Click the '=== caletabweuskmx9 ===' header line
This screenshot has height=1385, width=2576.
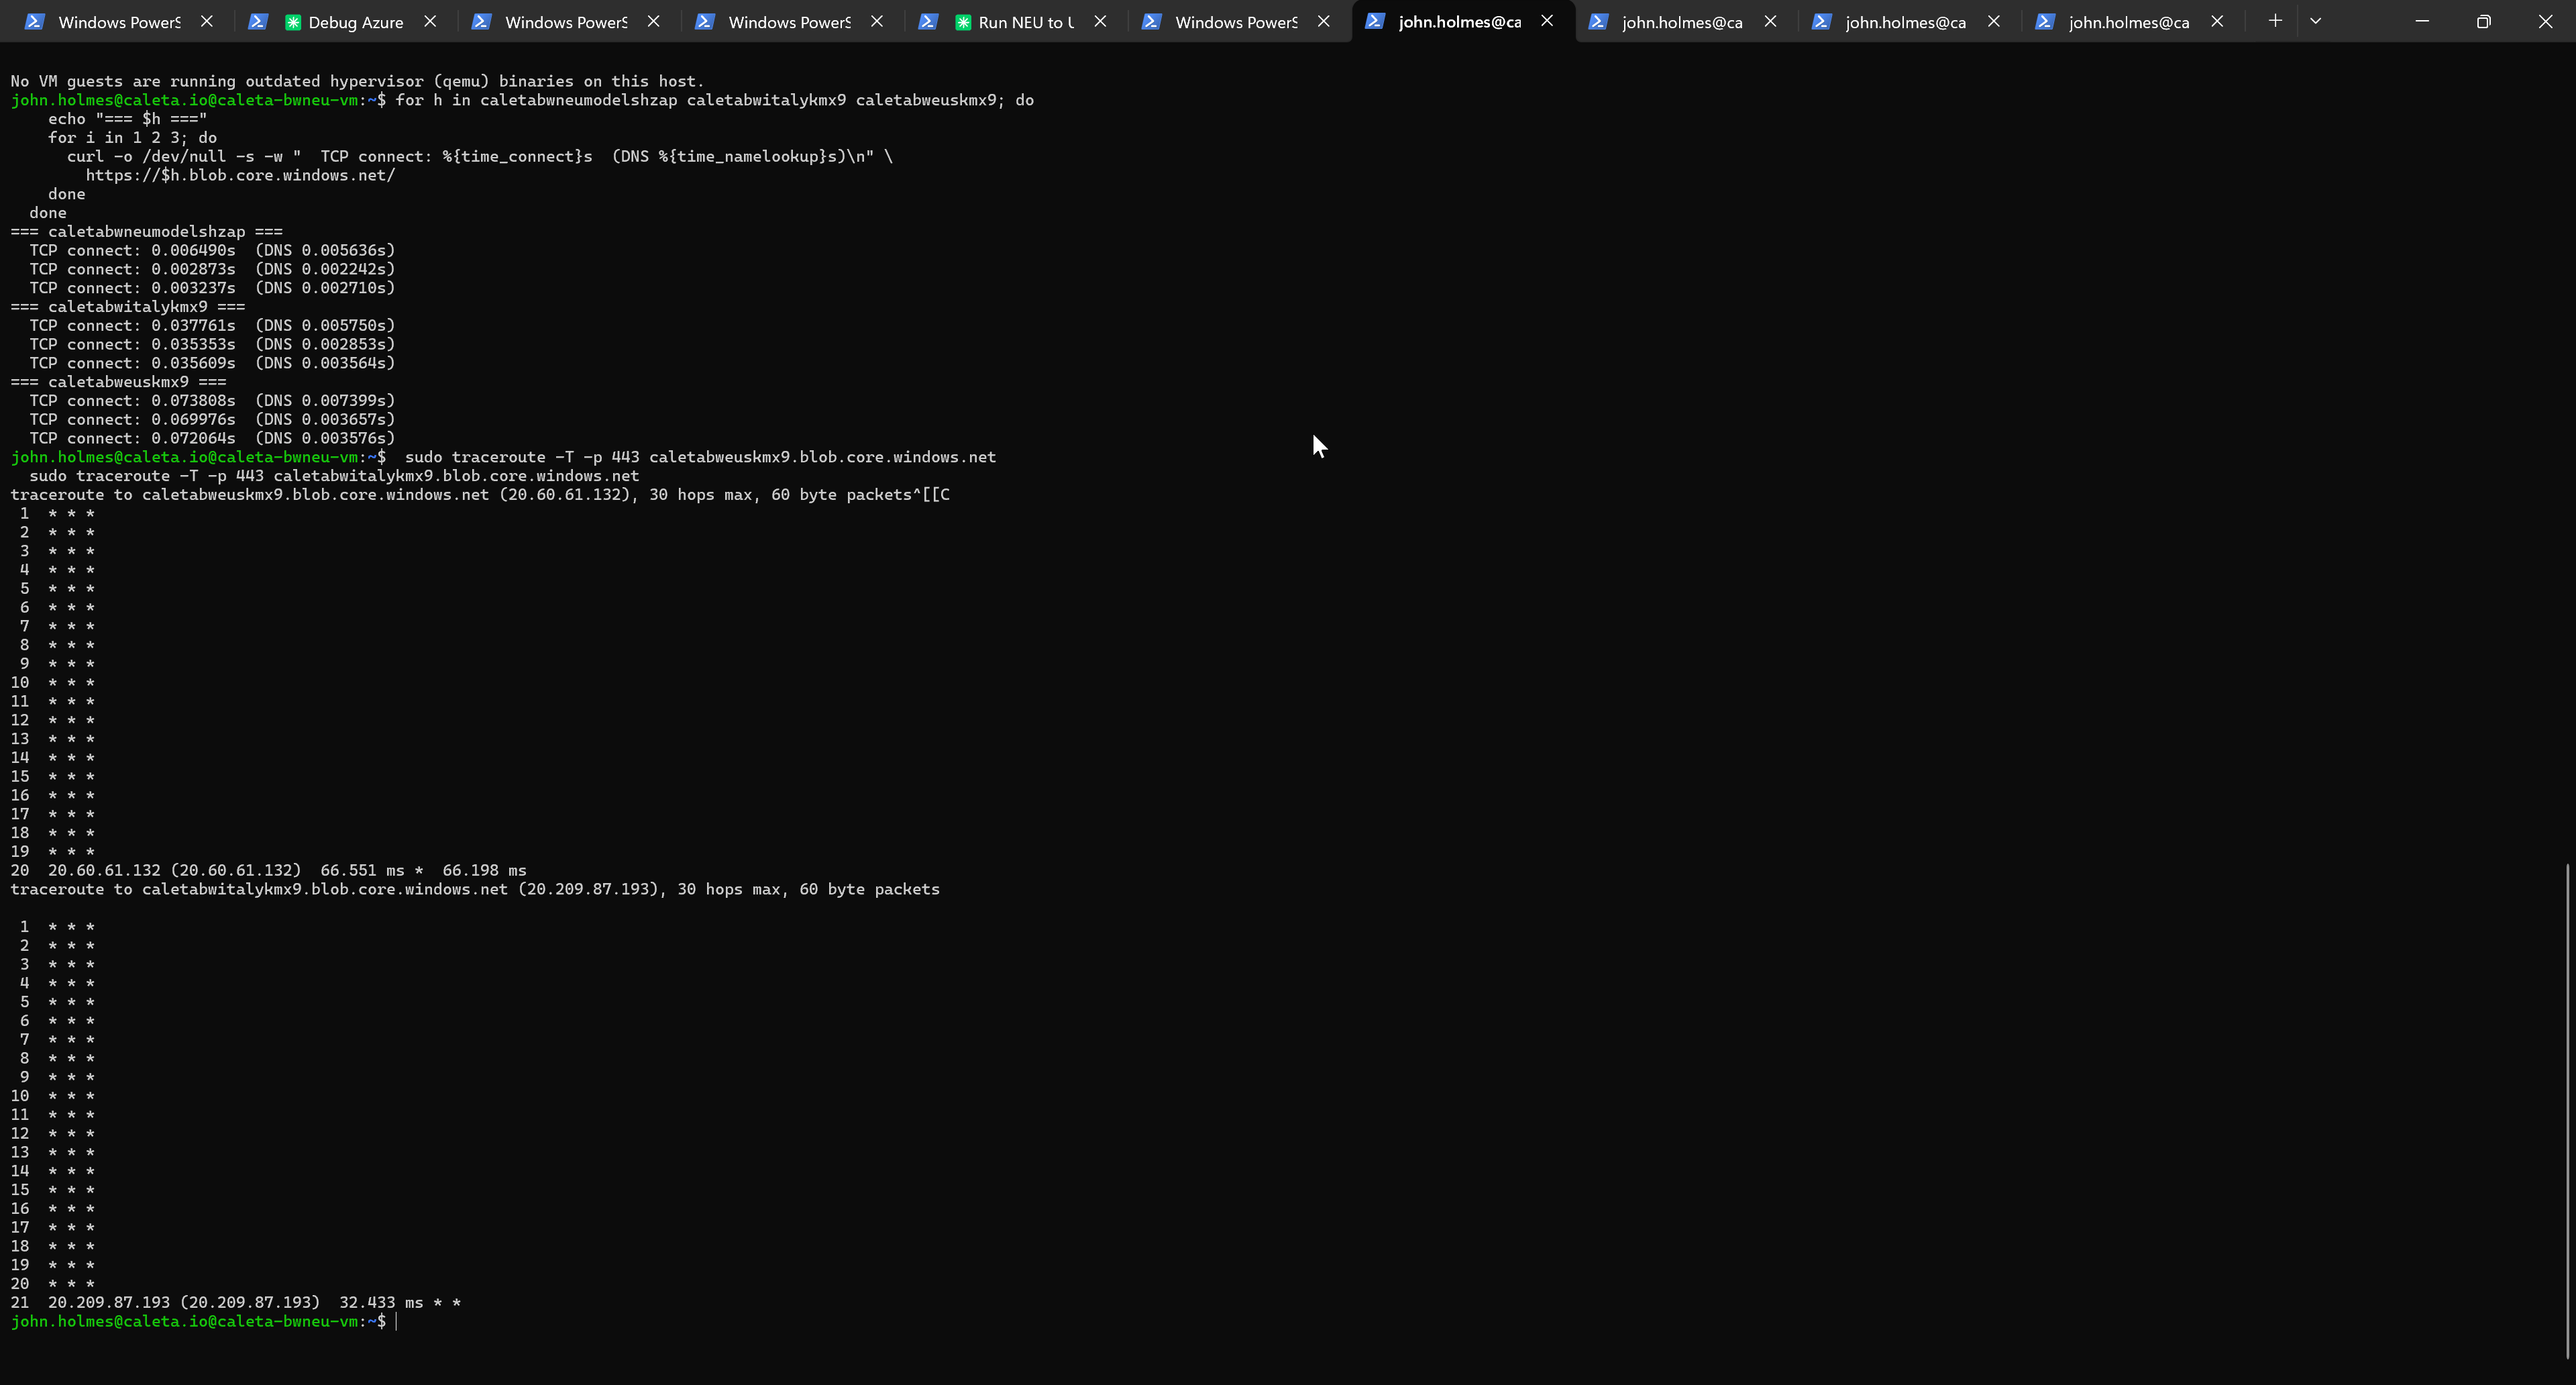[118, 382]
